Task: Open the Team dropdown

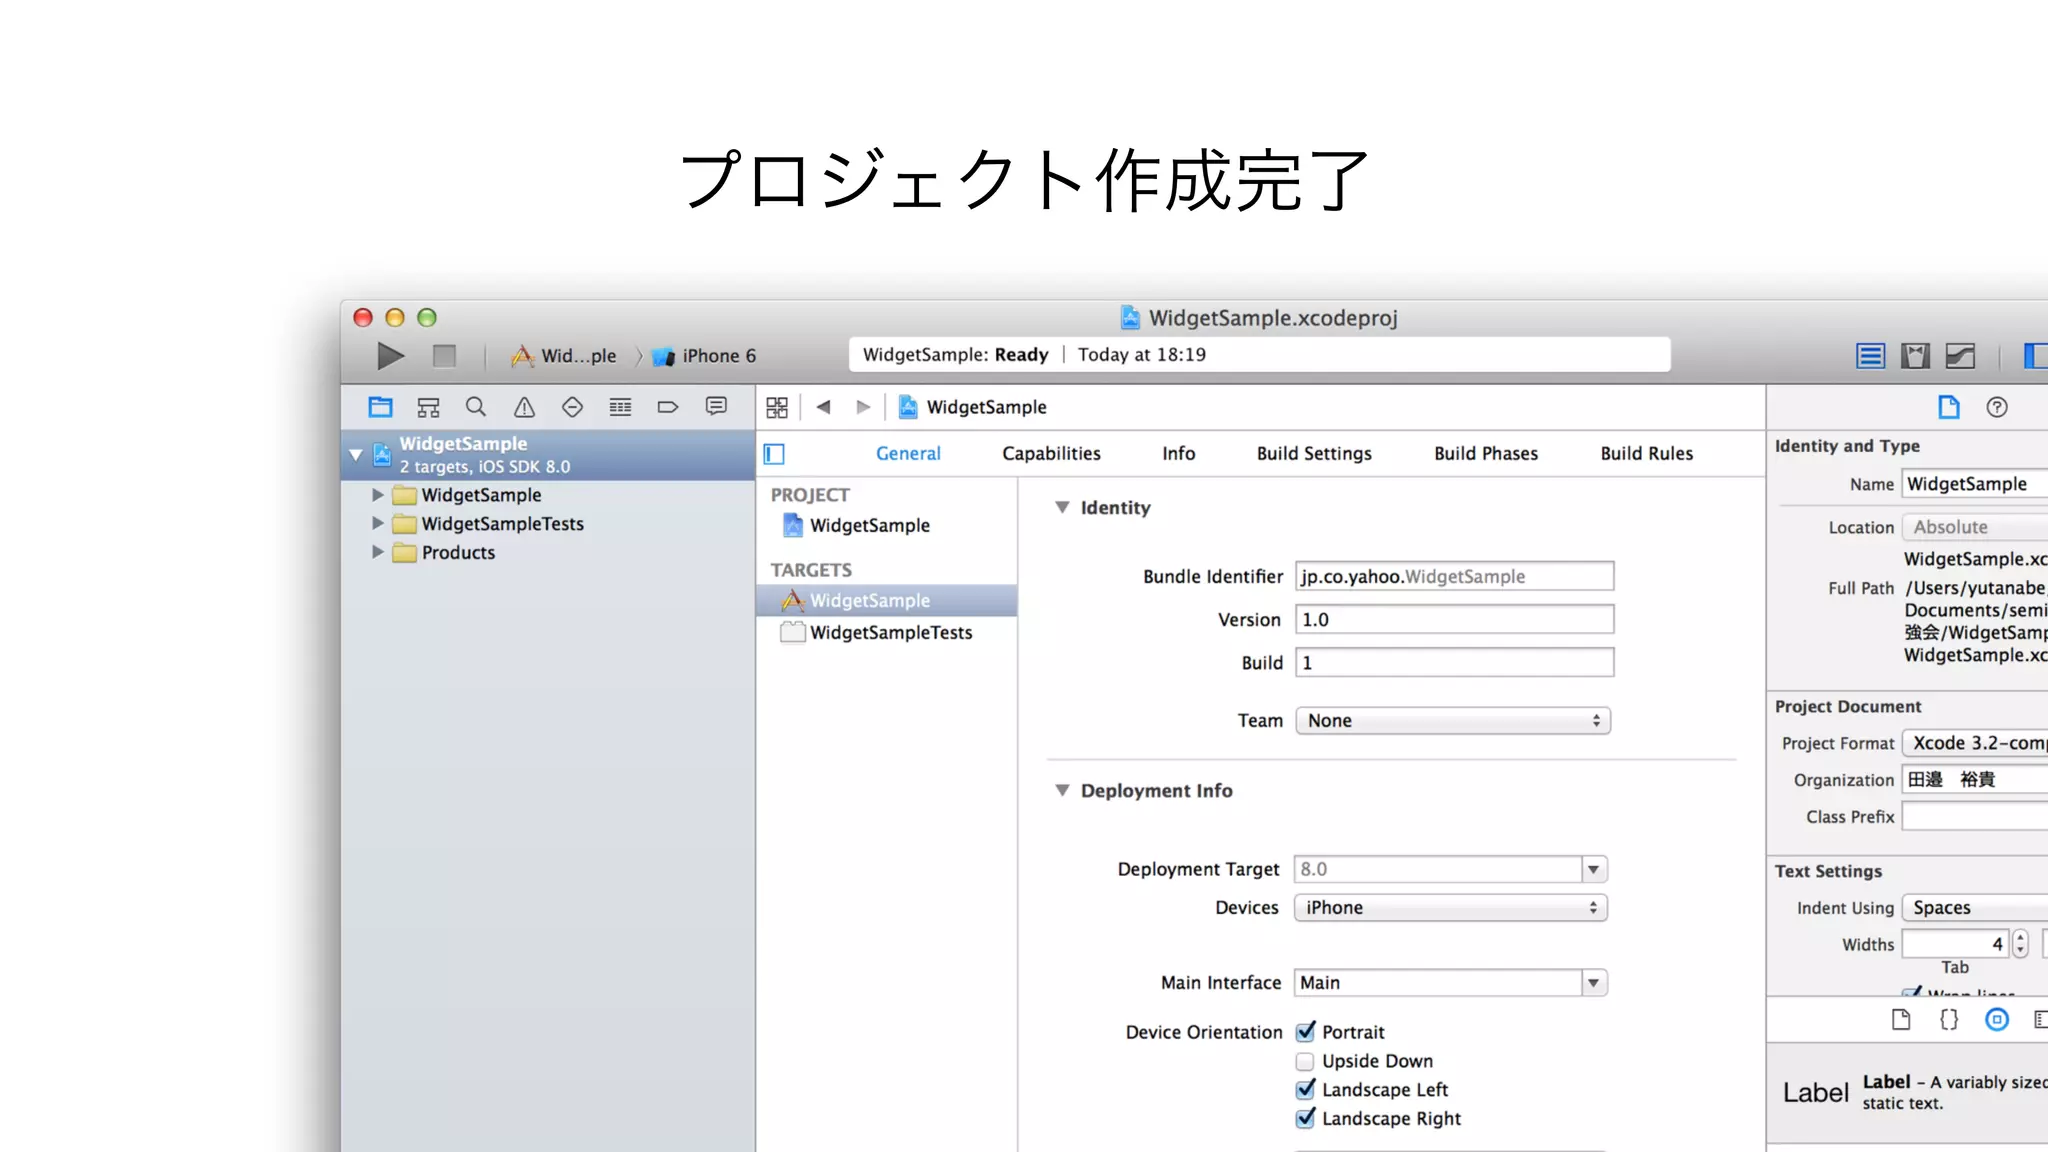Action: point(1453,721)
